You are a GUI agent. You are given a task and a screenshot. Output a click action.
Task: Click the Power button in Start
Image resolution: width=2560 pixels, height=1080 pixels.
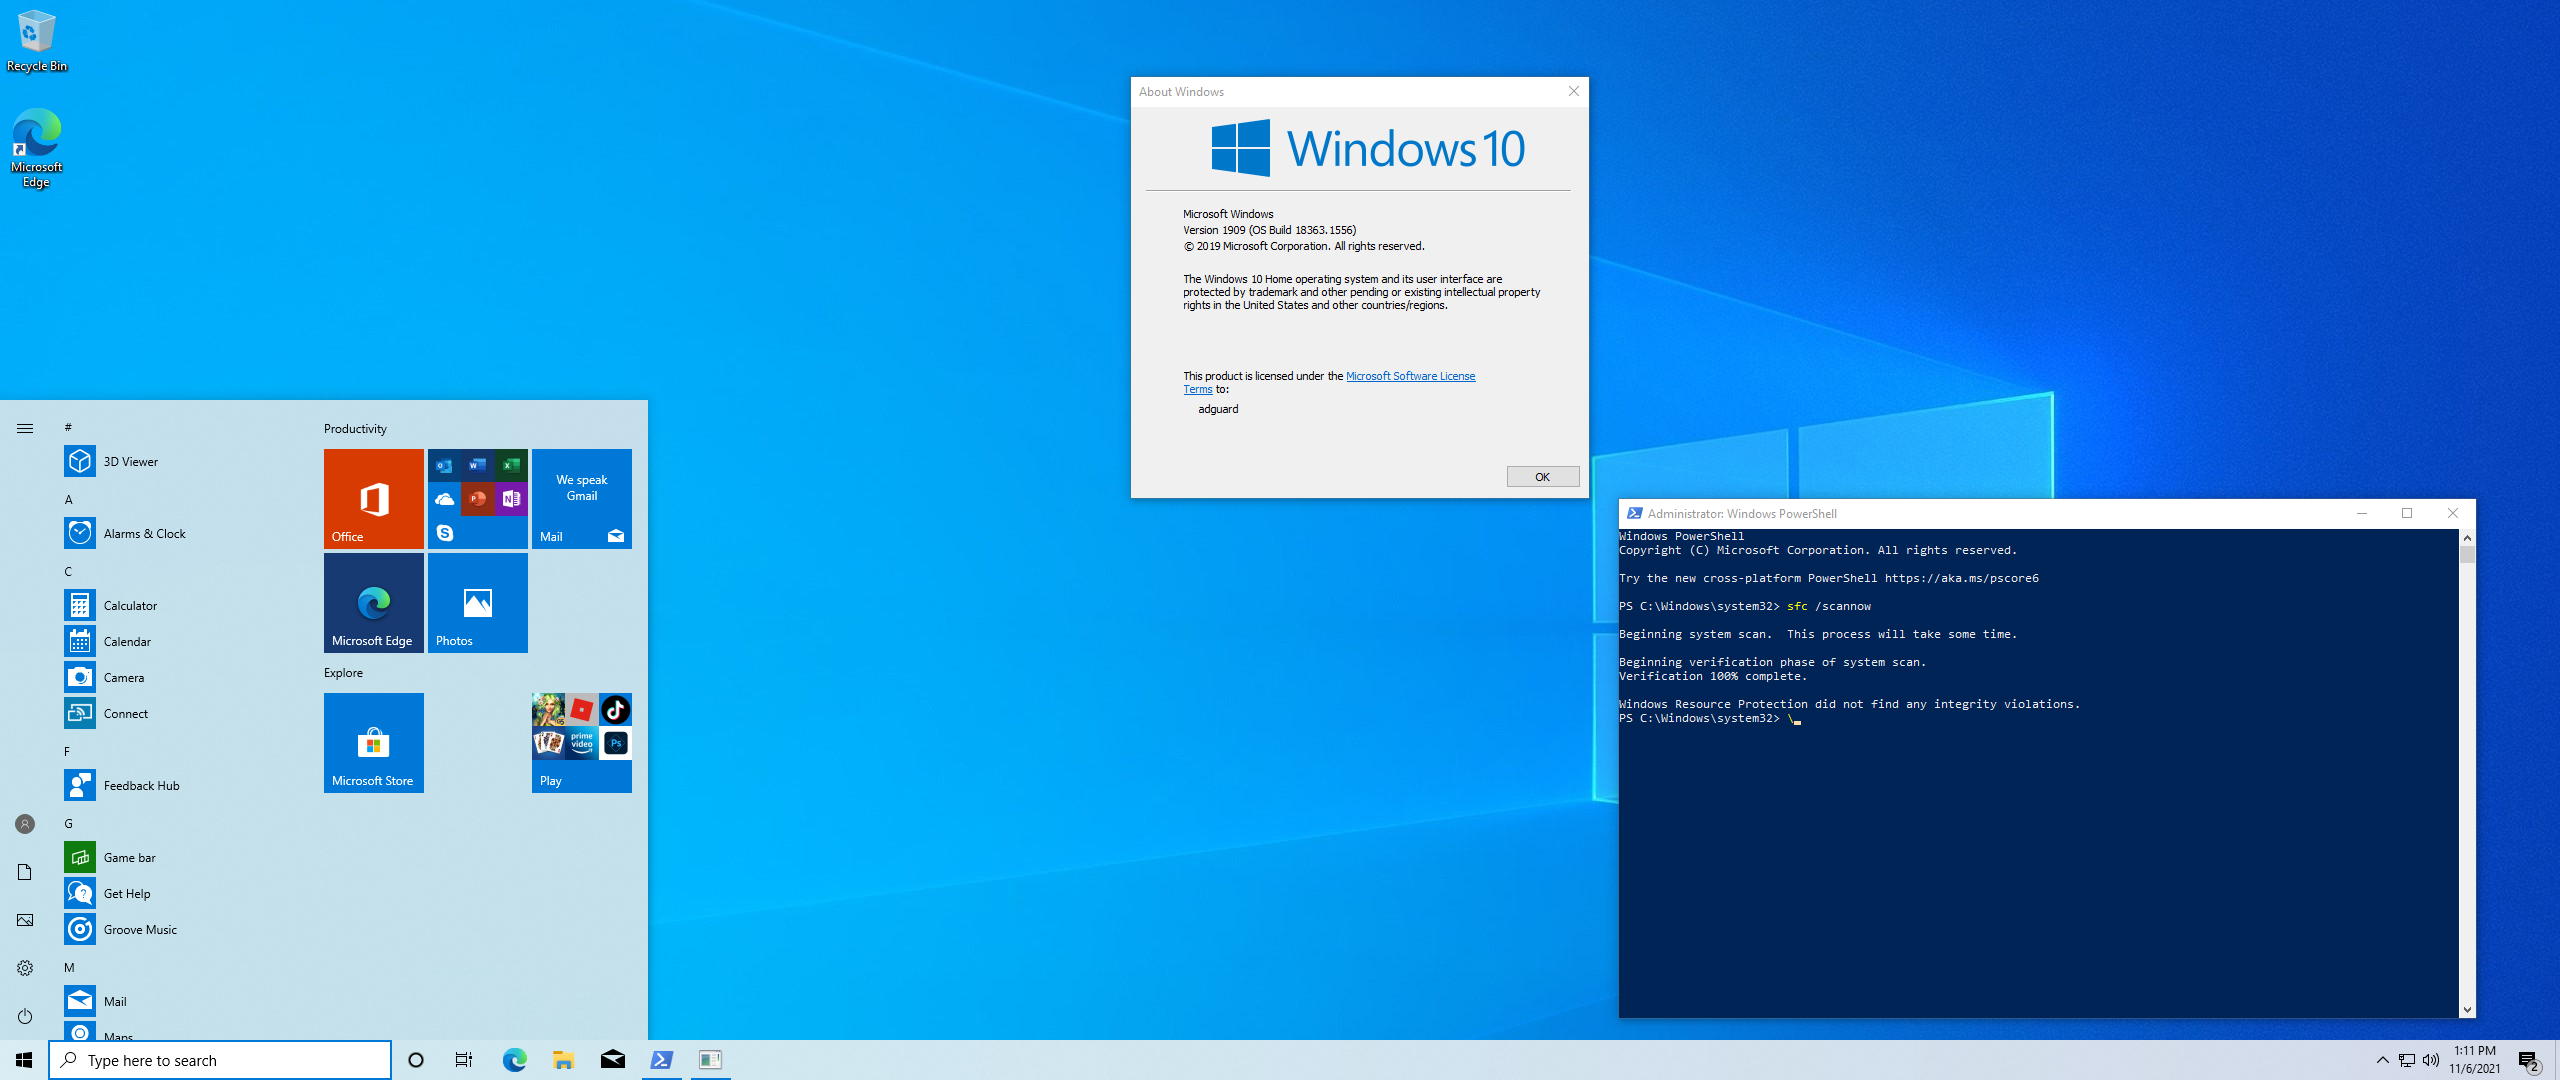pyautogui.click(x=25, y=1016)
